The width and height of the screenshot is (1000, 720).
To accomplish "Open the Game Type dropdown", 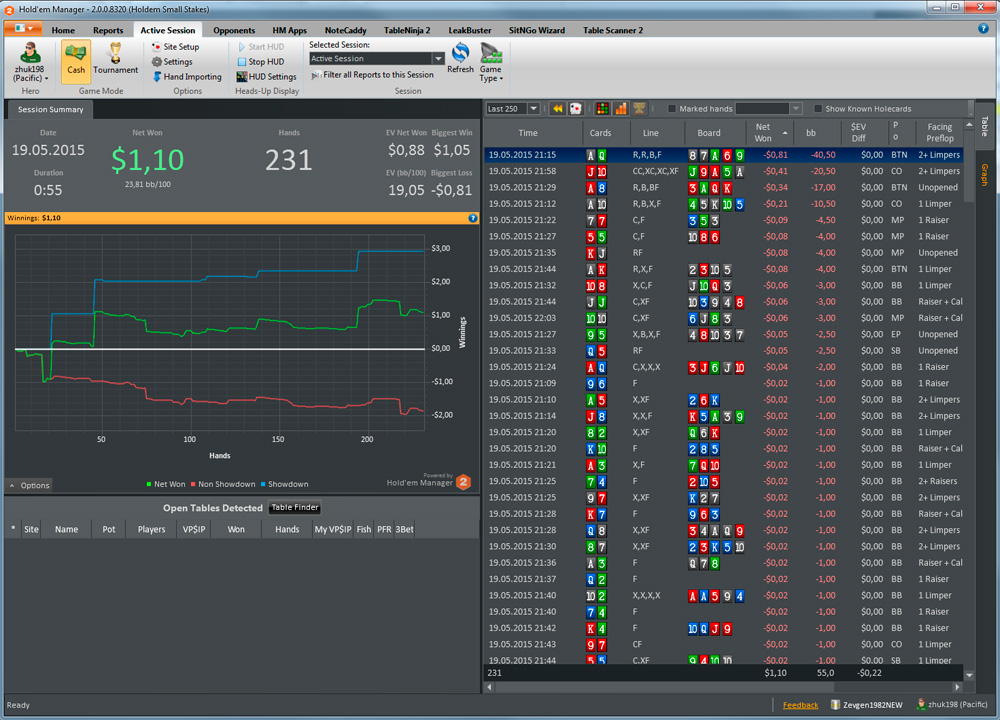I will click(x=490, y=62).
